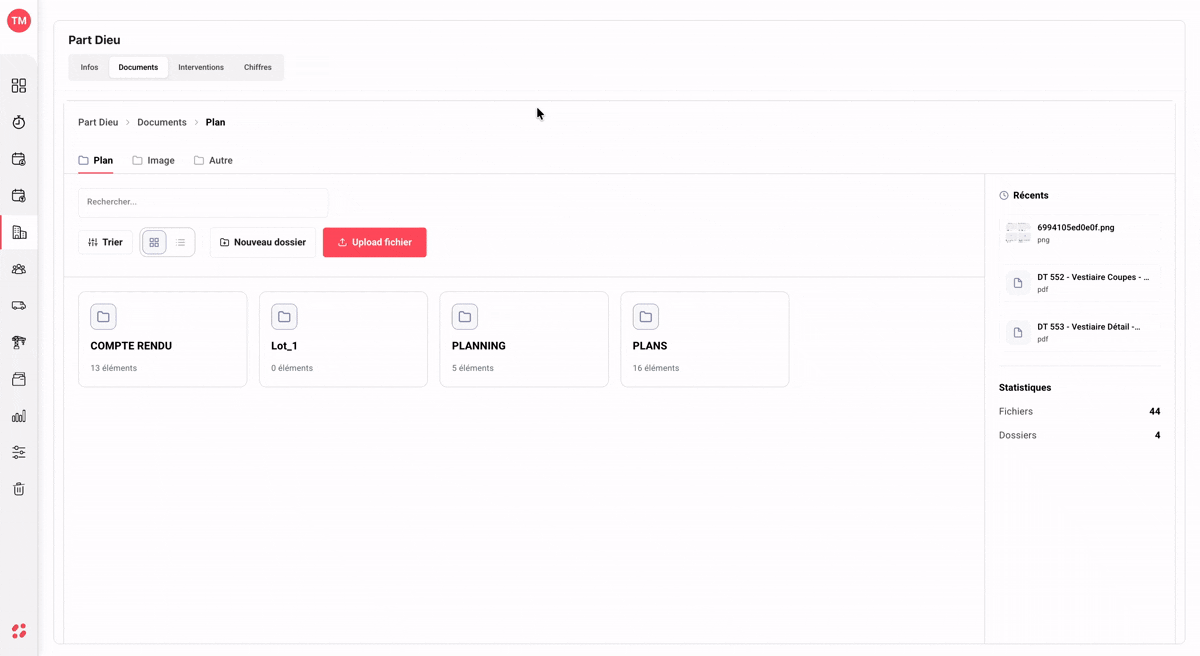Viewport: 1200px width, 656px height.
Task: Switch to the Infos tab
Action: click(89, 67)
